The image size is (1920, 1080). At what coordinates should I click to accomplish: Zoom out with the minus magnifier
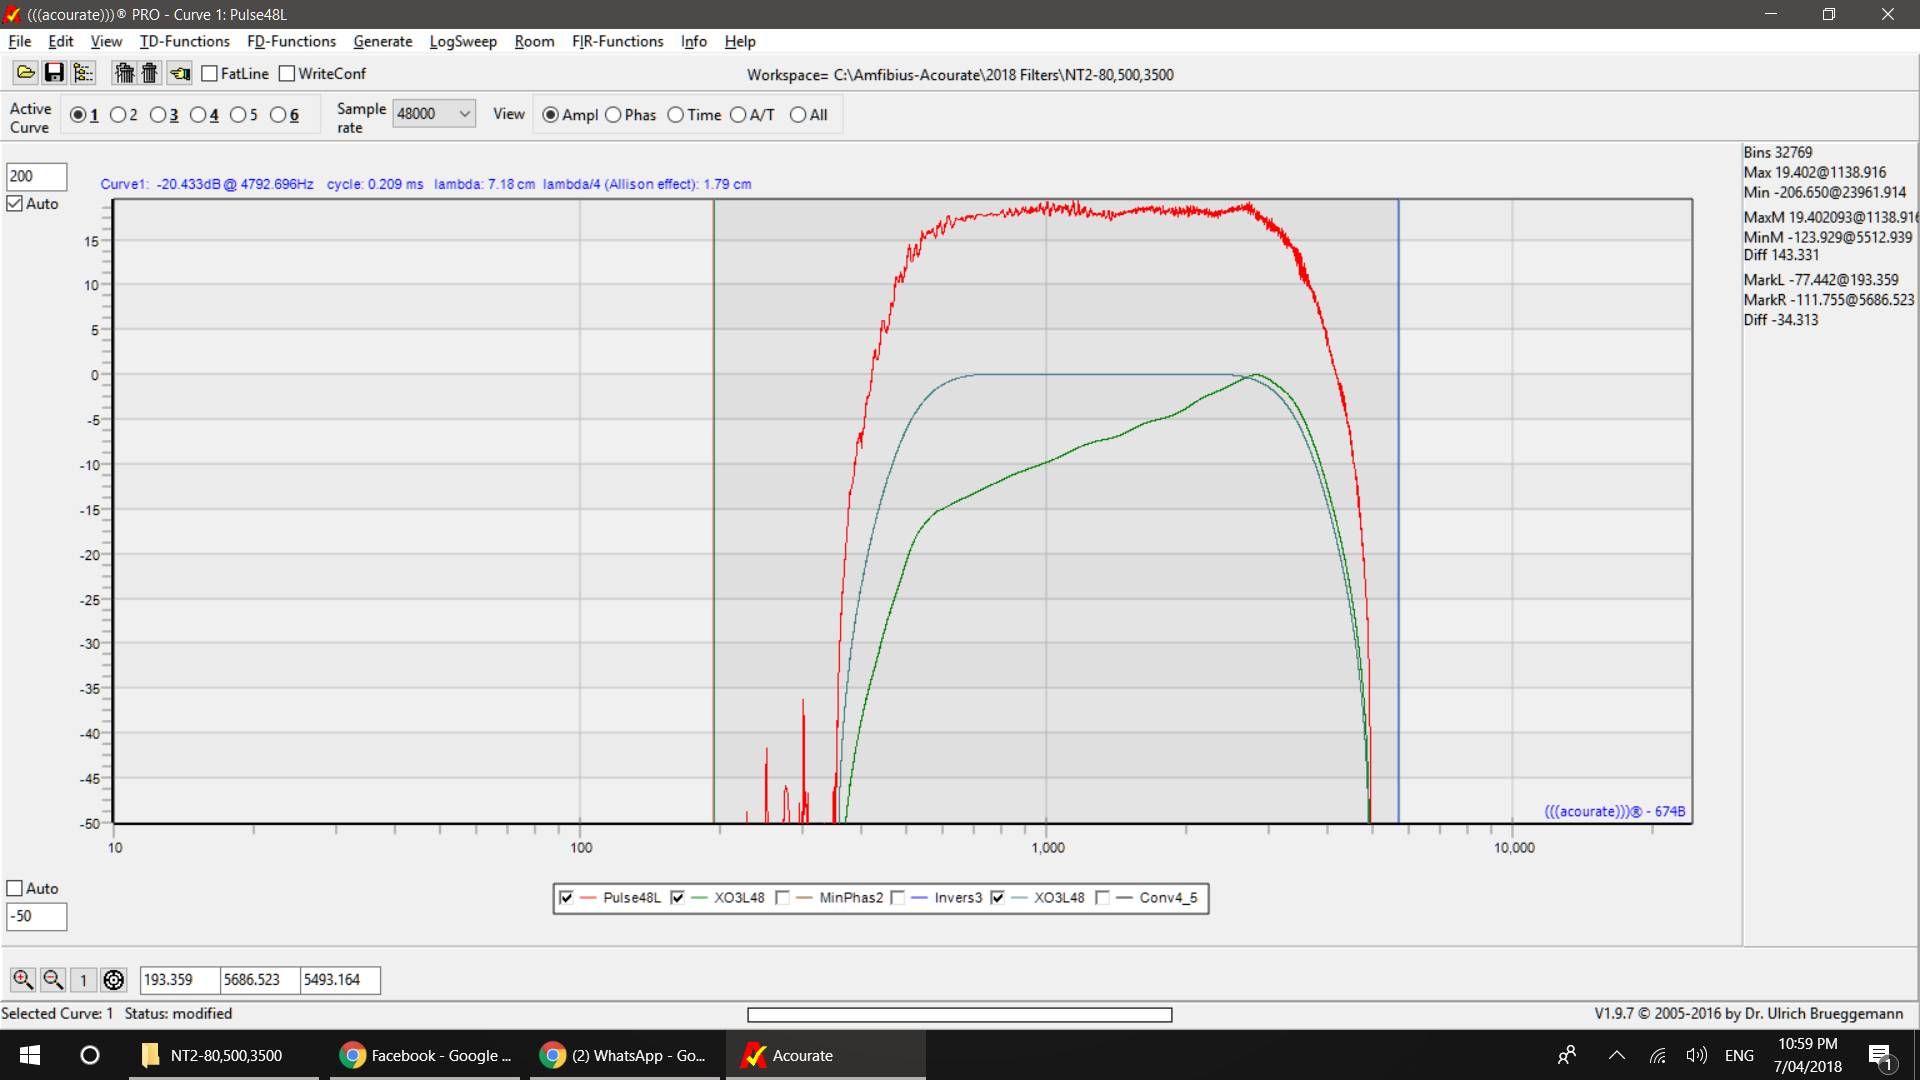point(53,979)
